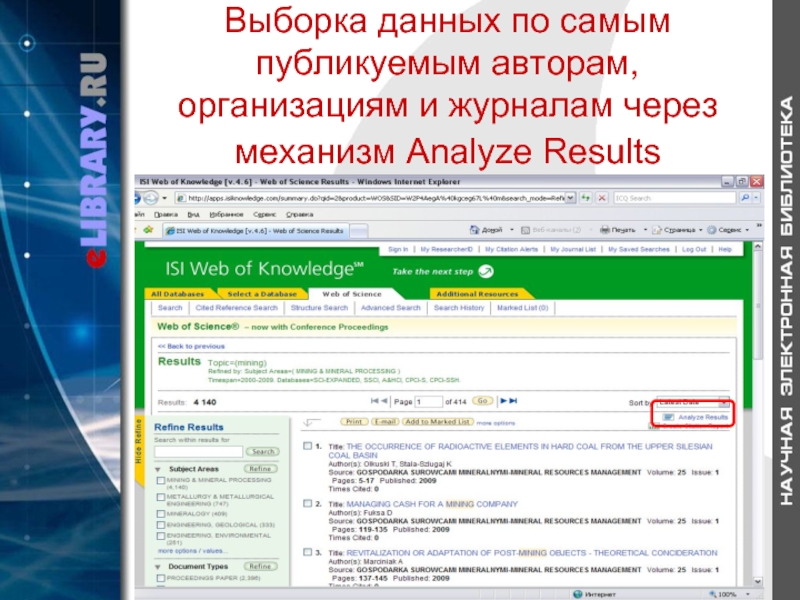Open the Cited Reference Search tab
The image size is (800, 600).
pyautogui.click(x=236, y=308)
